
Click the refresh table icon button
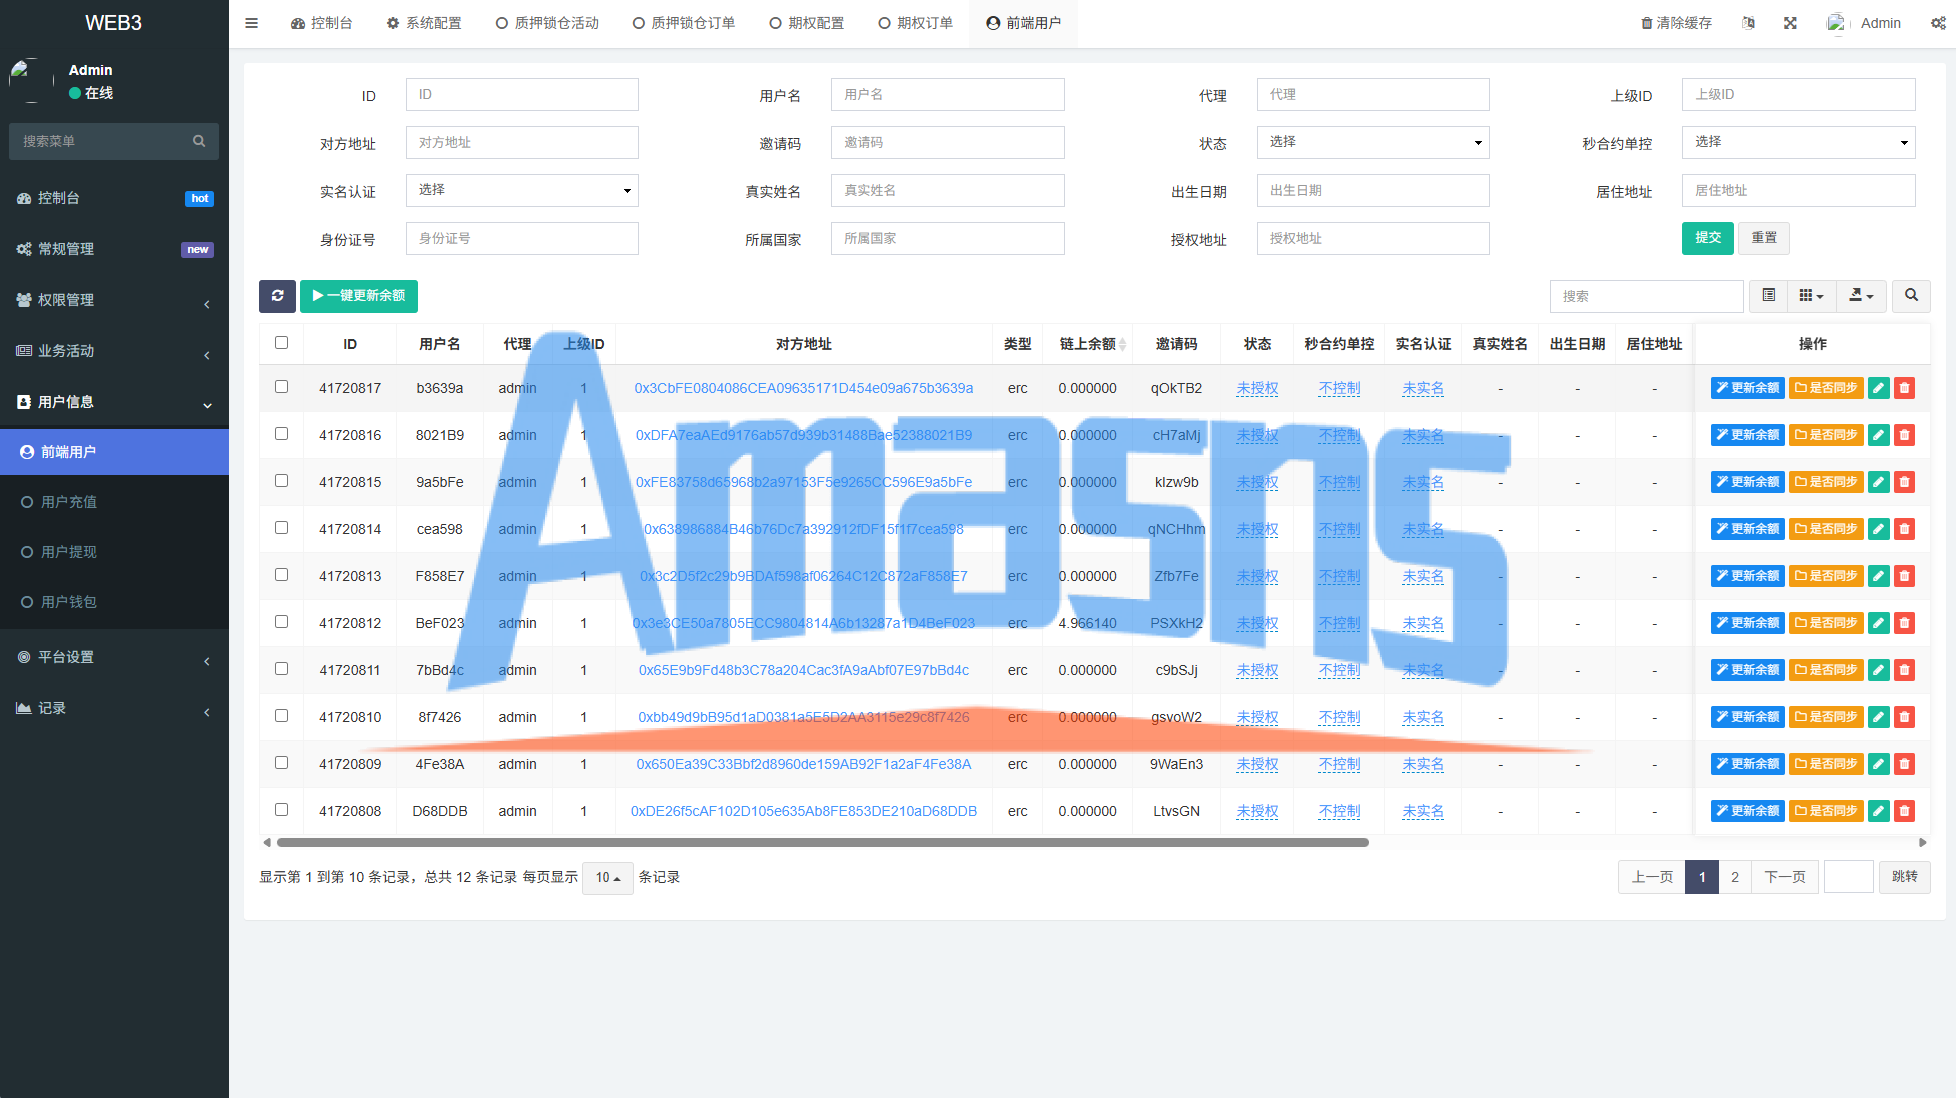(277, 296)
